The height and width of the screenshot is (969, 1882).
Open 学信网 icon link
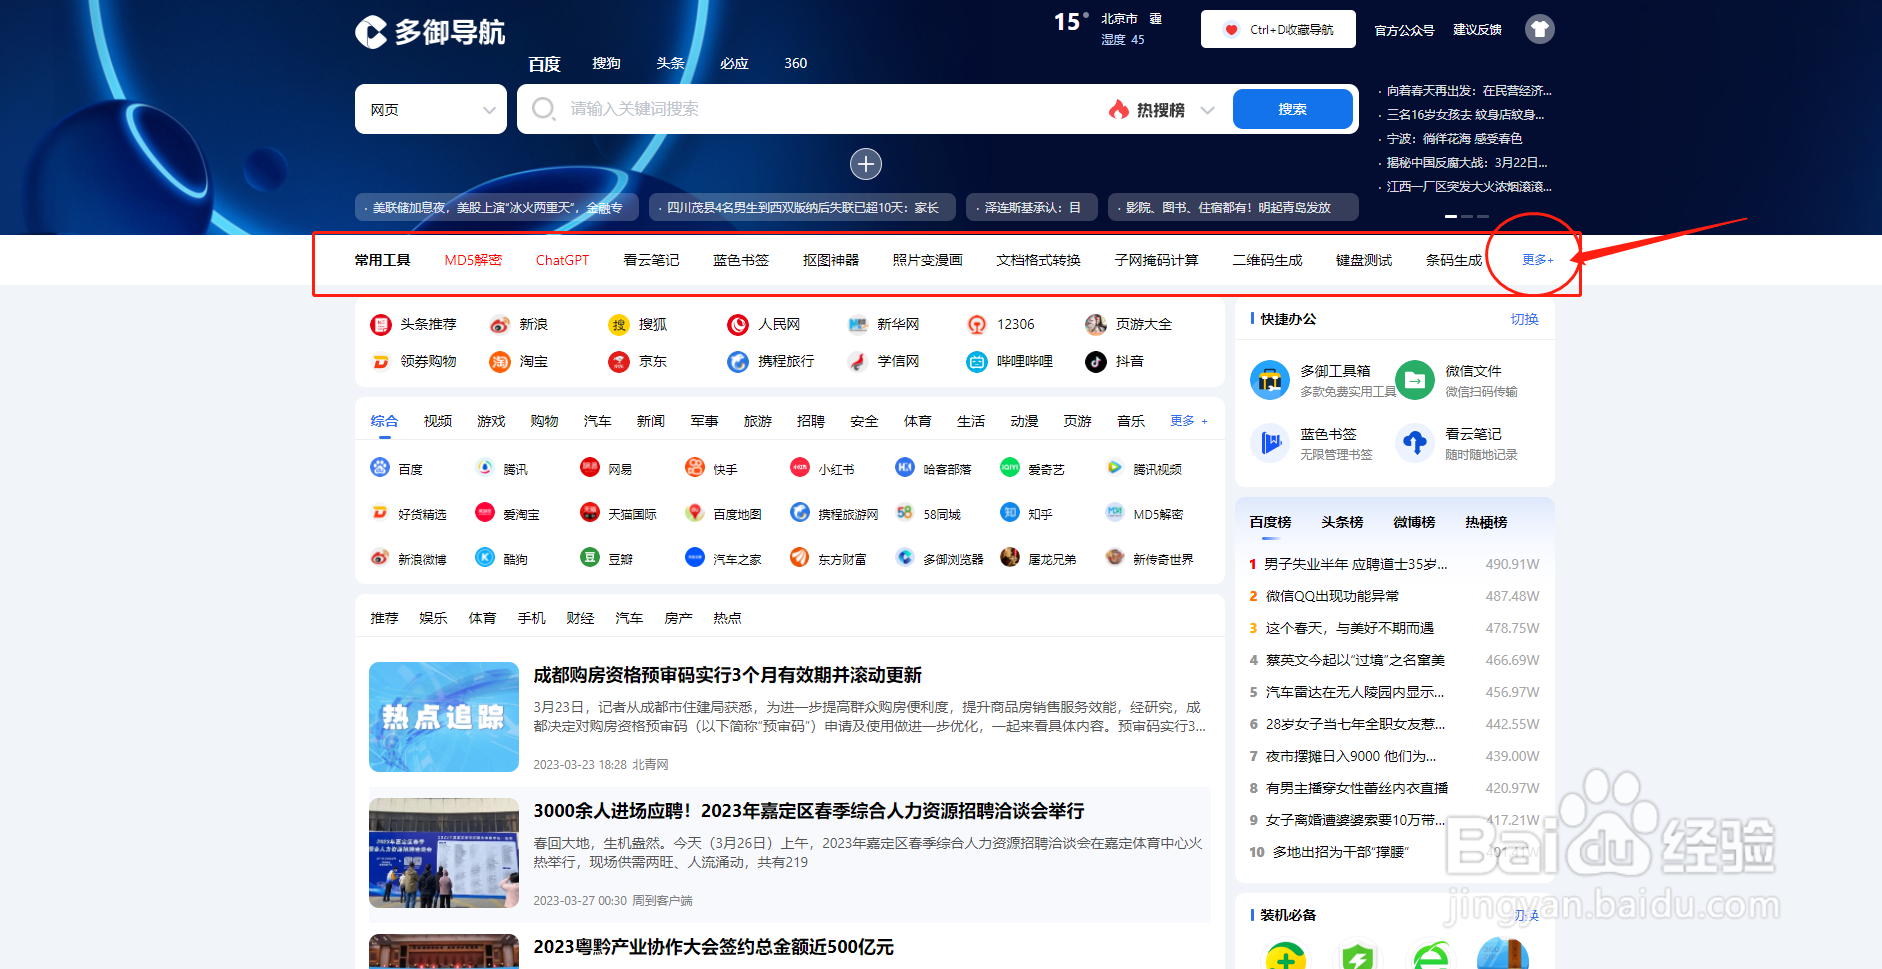pos(857,362)
